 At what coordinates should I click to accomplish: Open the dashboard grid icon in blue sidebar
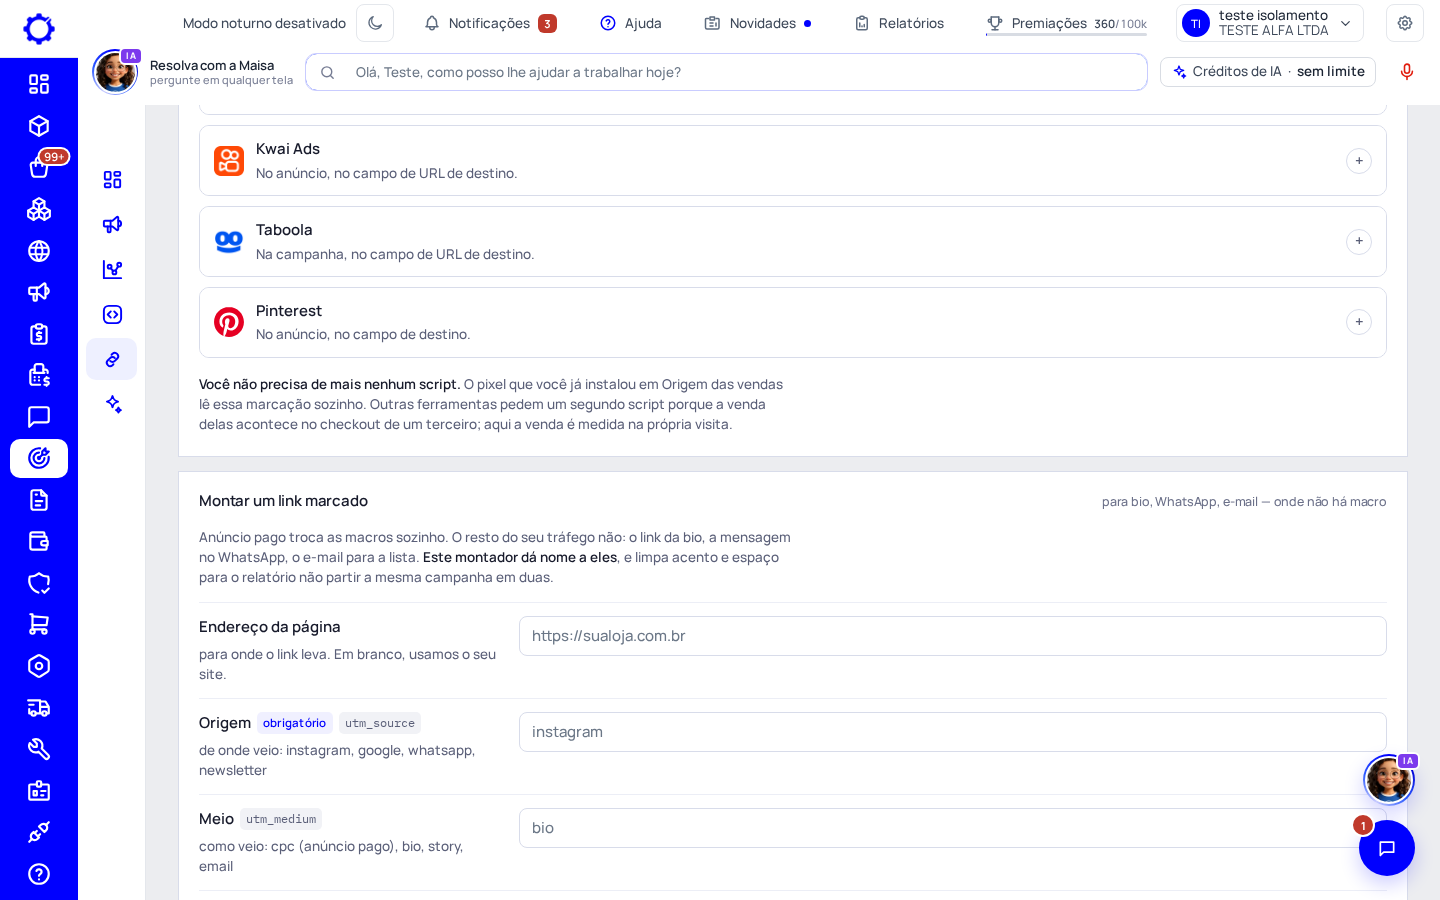(x=39, y=84)
